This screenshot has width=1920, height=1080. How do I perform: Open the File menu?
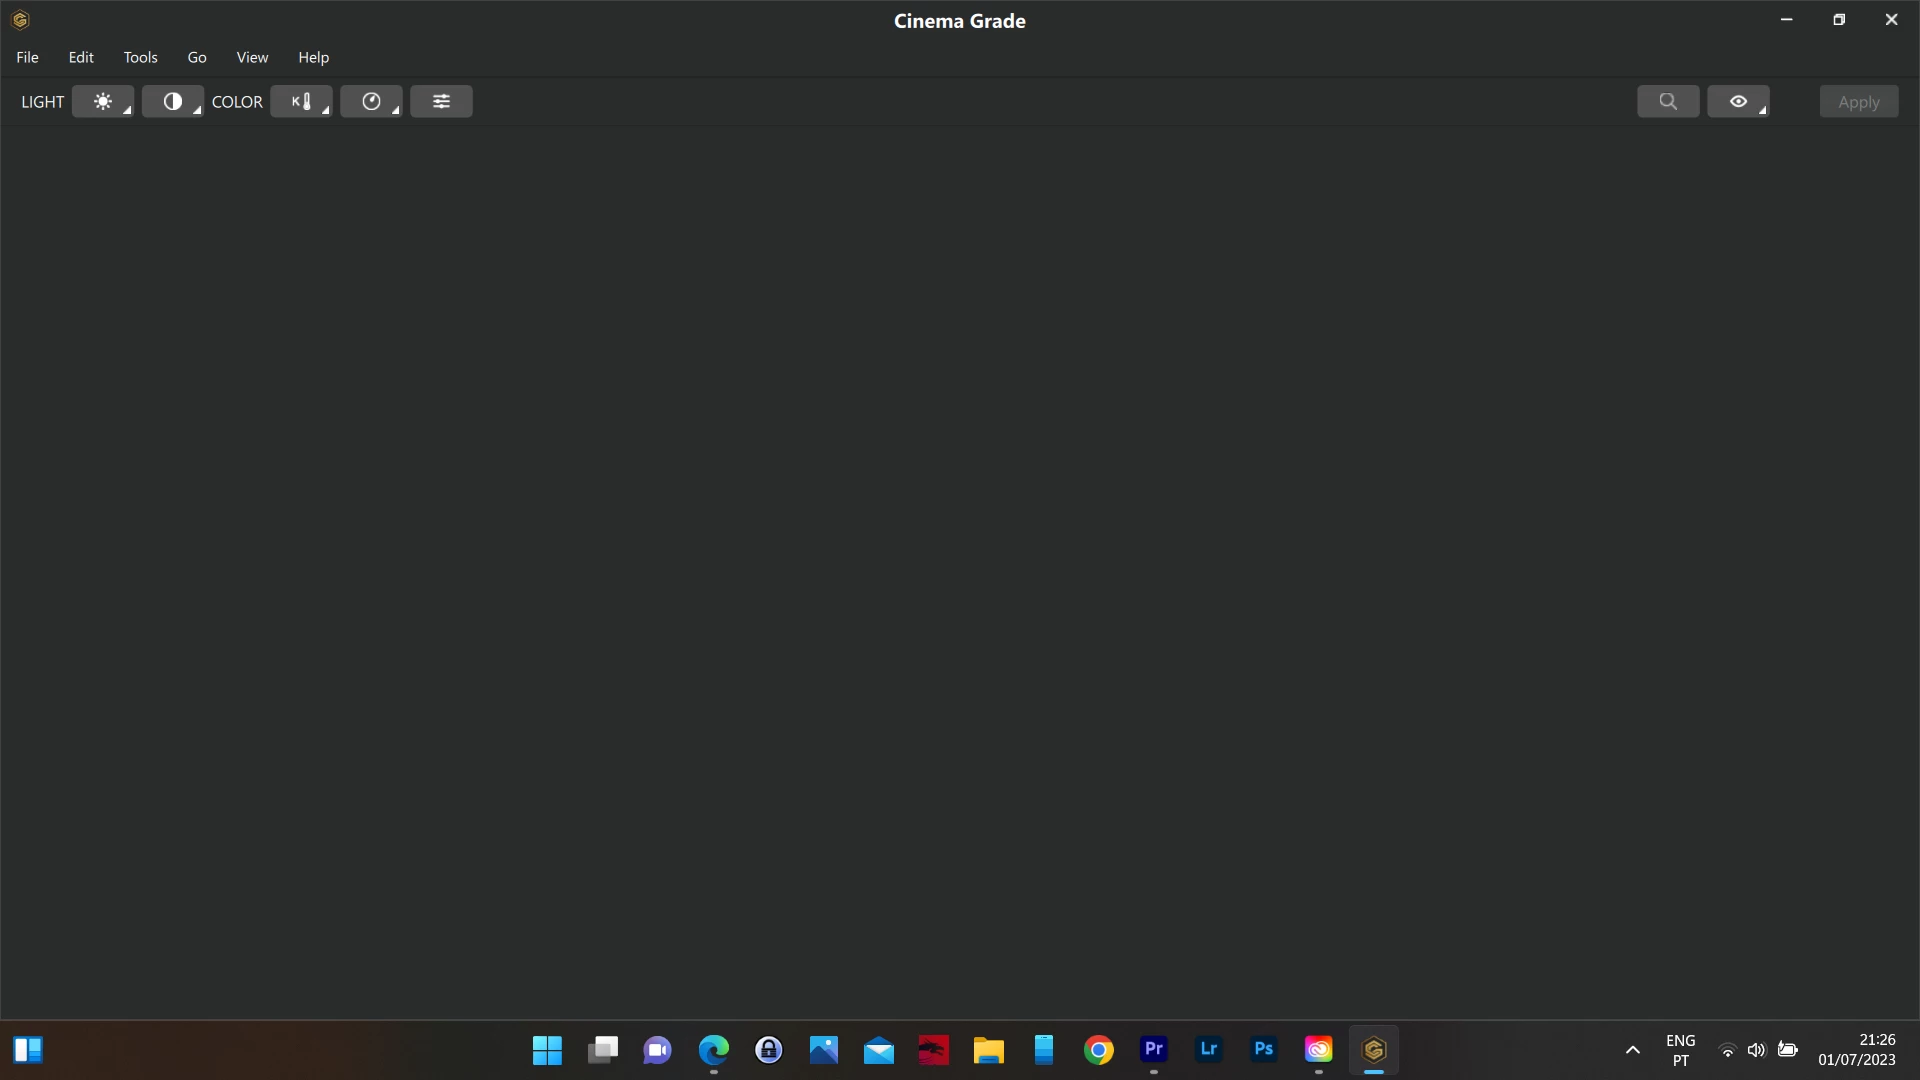pos(27,57)
